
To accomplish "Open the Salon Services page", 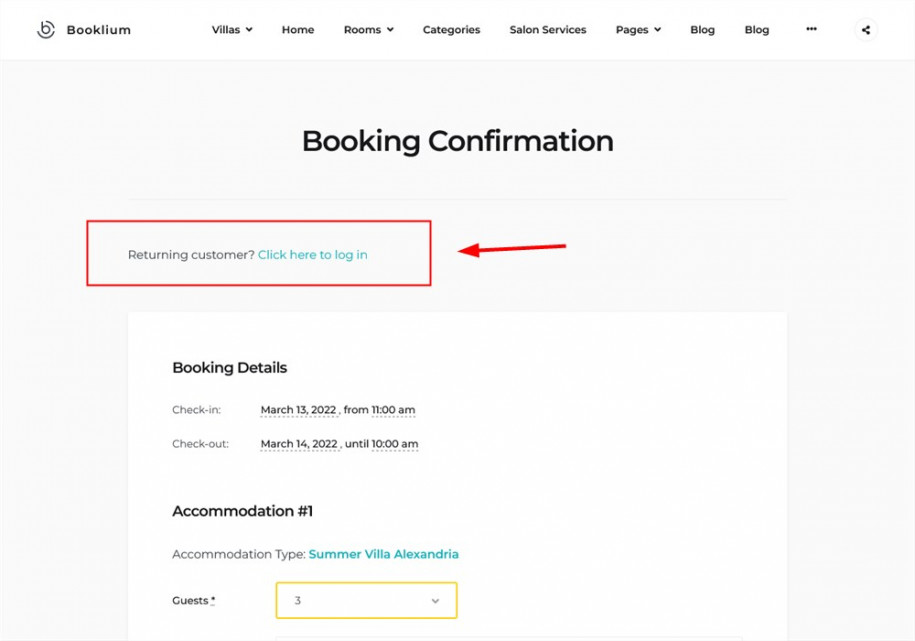I will [547, 29].
